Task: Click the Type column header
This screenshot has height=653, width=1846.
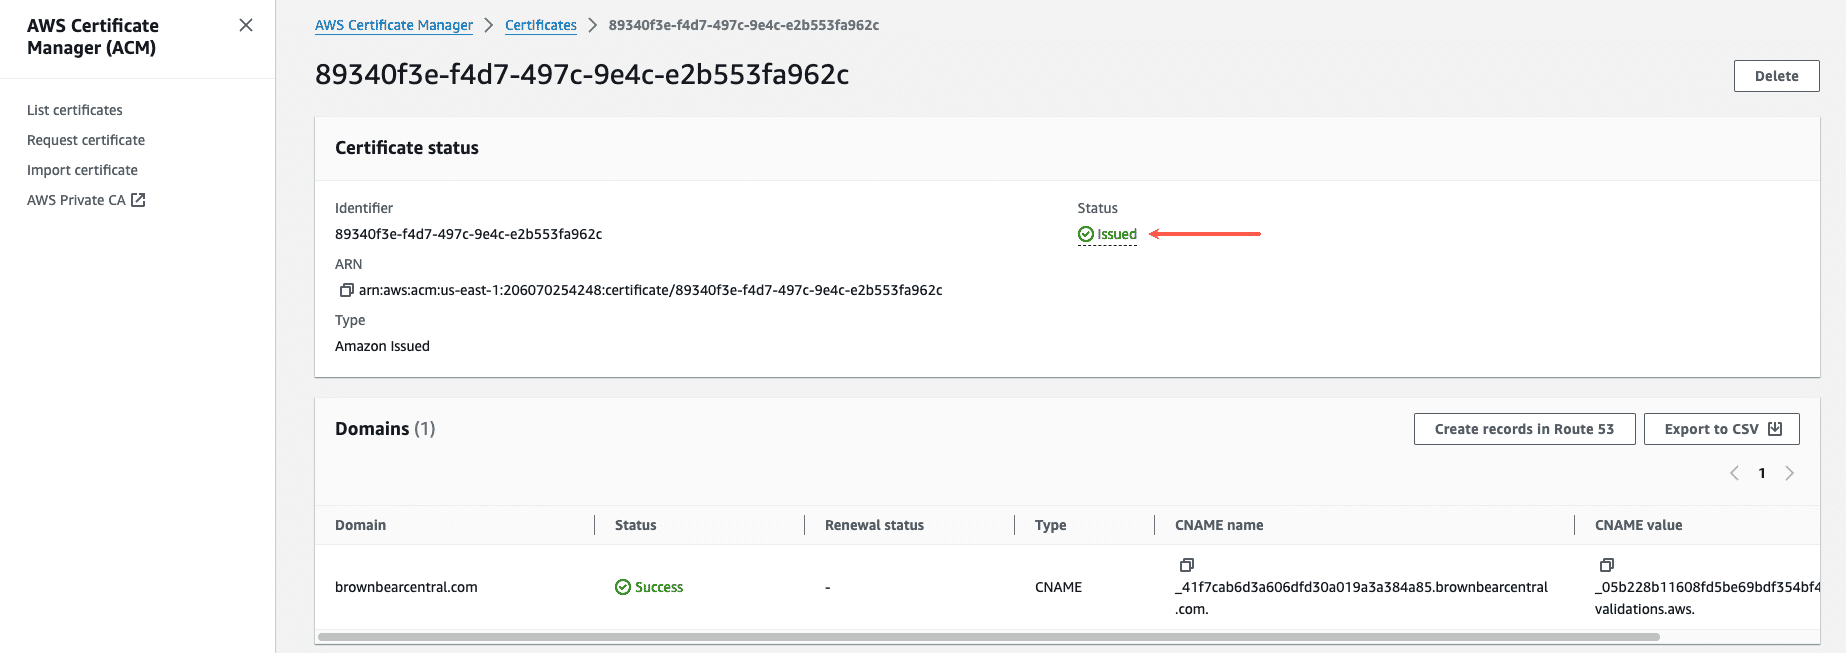Action: pos(1050,525)
